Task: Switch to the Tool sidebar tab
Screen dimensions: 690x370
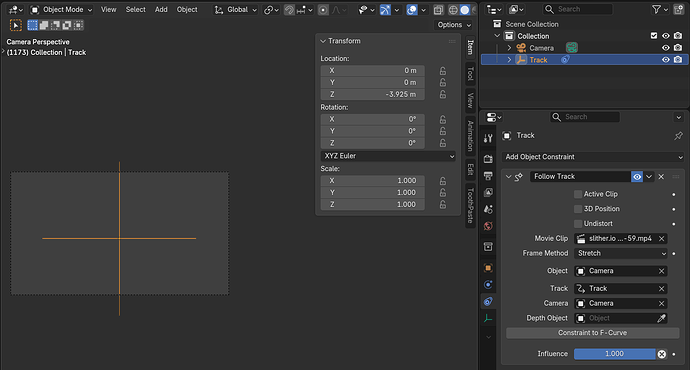Action: point(470,73)
